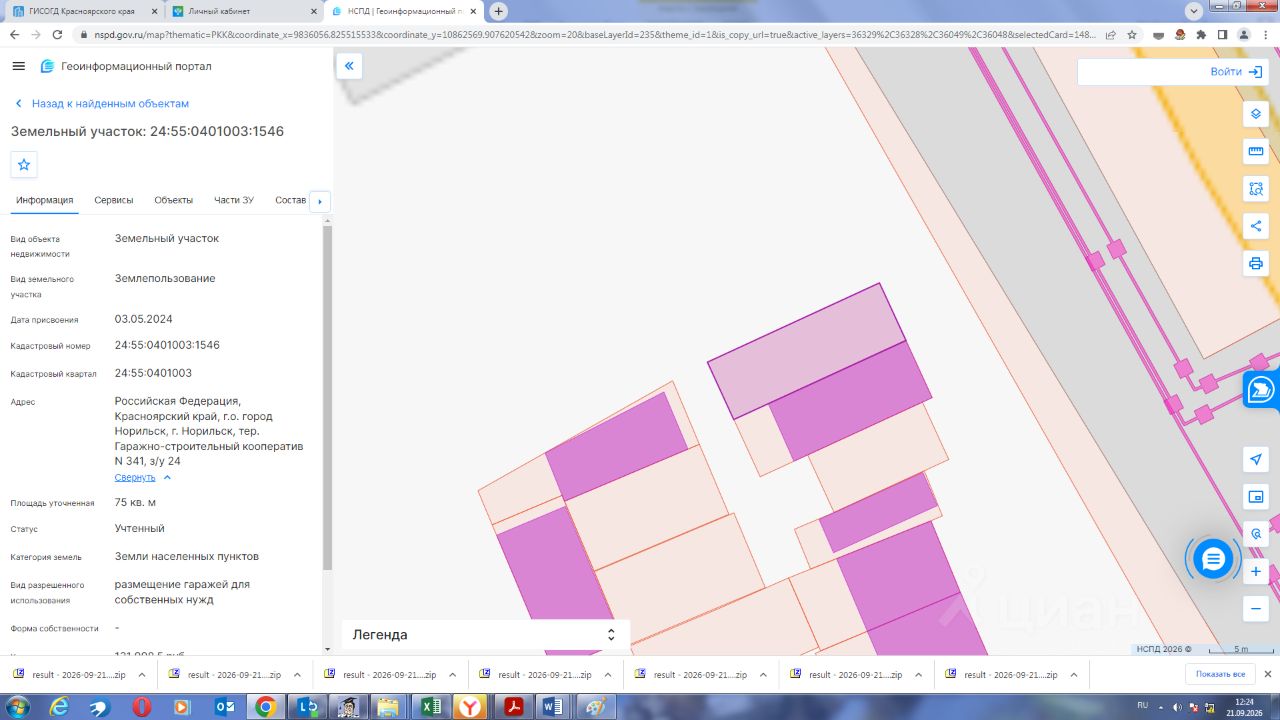Open the map layers panel icon
Screen dimensions: 1280x720
1256,114
